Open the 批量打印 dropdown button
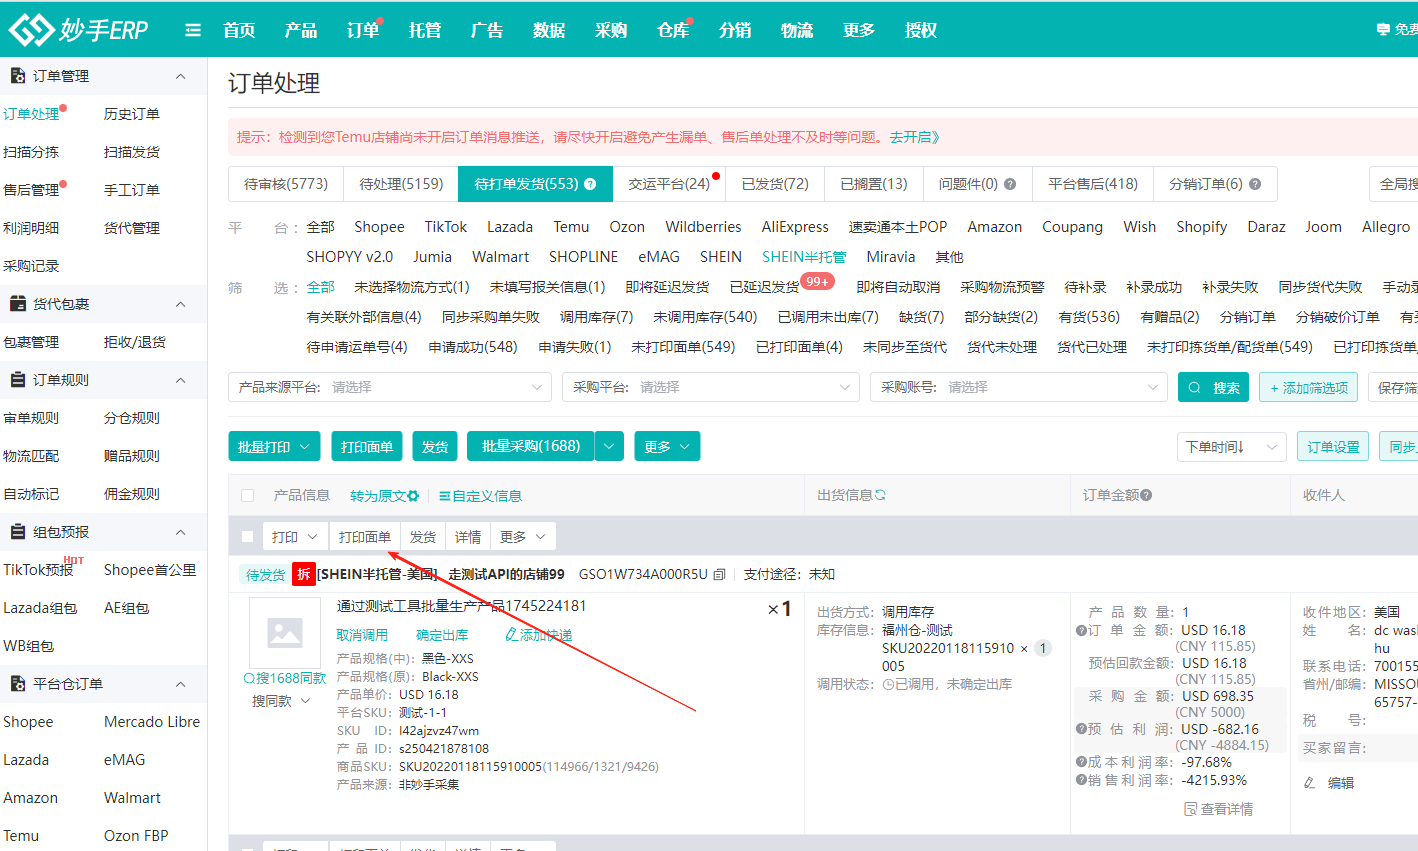 point(275,446)
